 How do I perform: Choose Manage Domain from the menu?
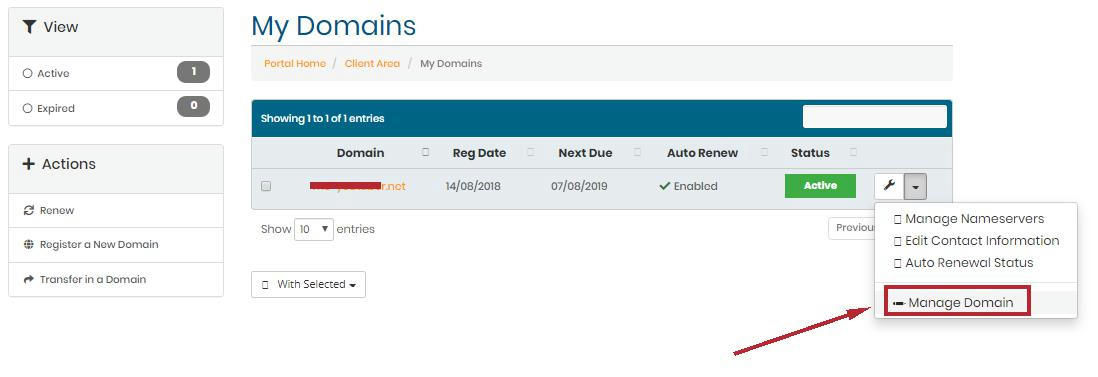957,303
